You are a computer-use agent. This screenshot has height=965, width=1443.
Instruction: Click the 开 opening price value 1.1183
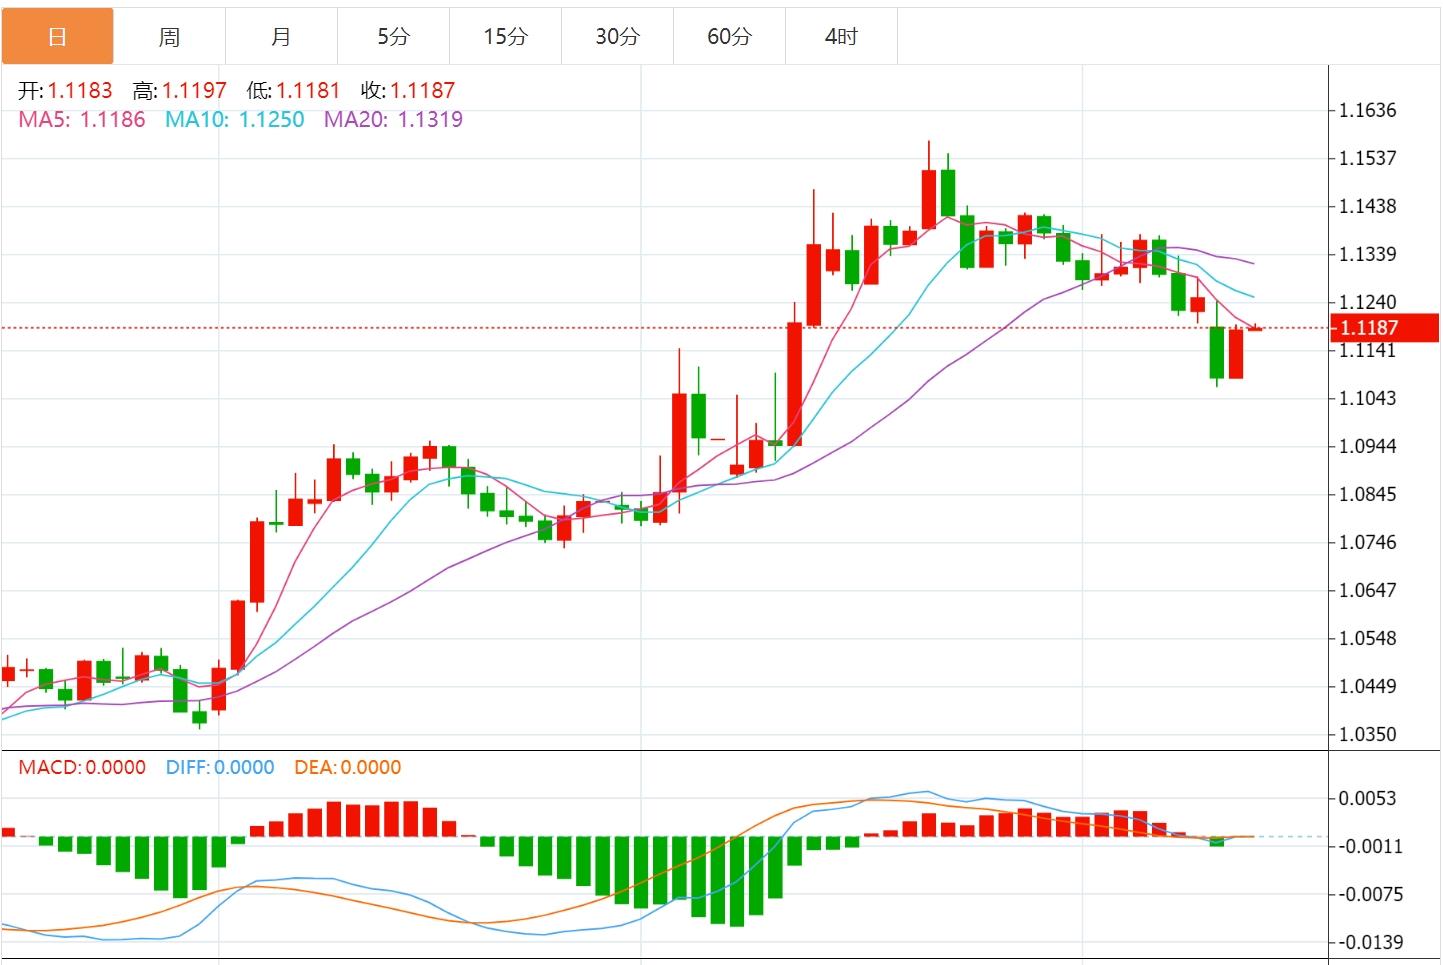(x=80, y=91)
